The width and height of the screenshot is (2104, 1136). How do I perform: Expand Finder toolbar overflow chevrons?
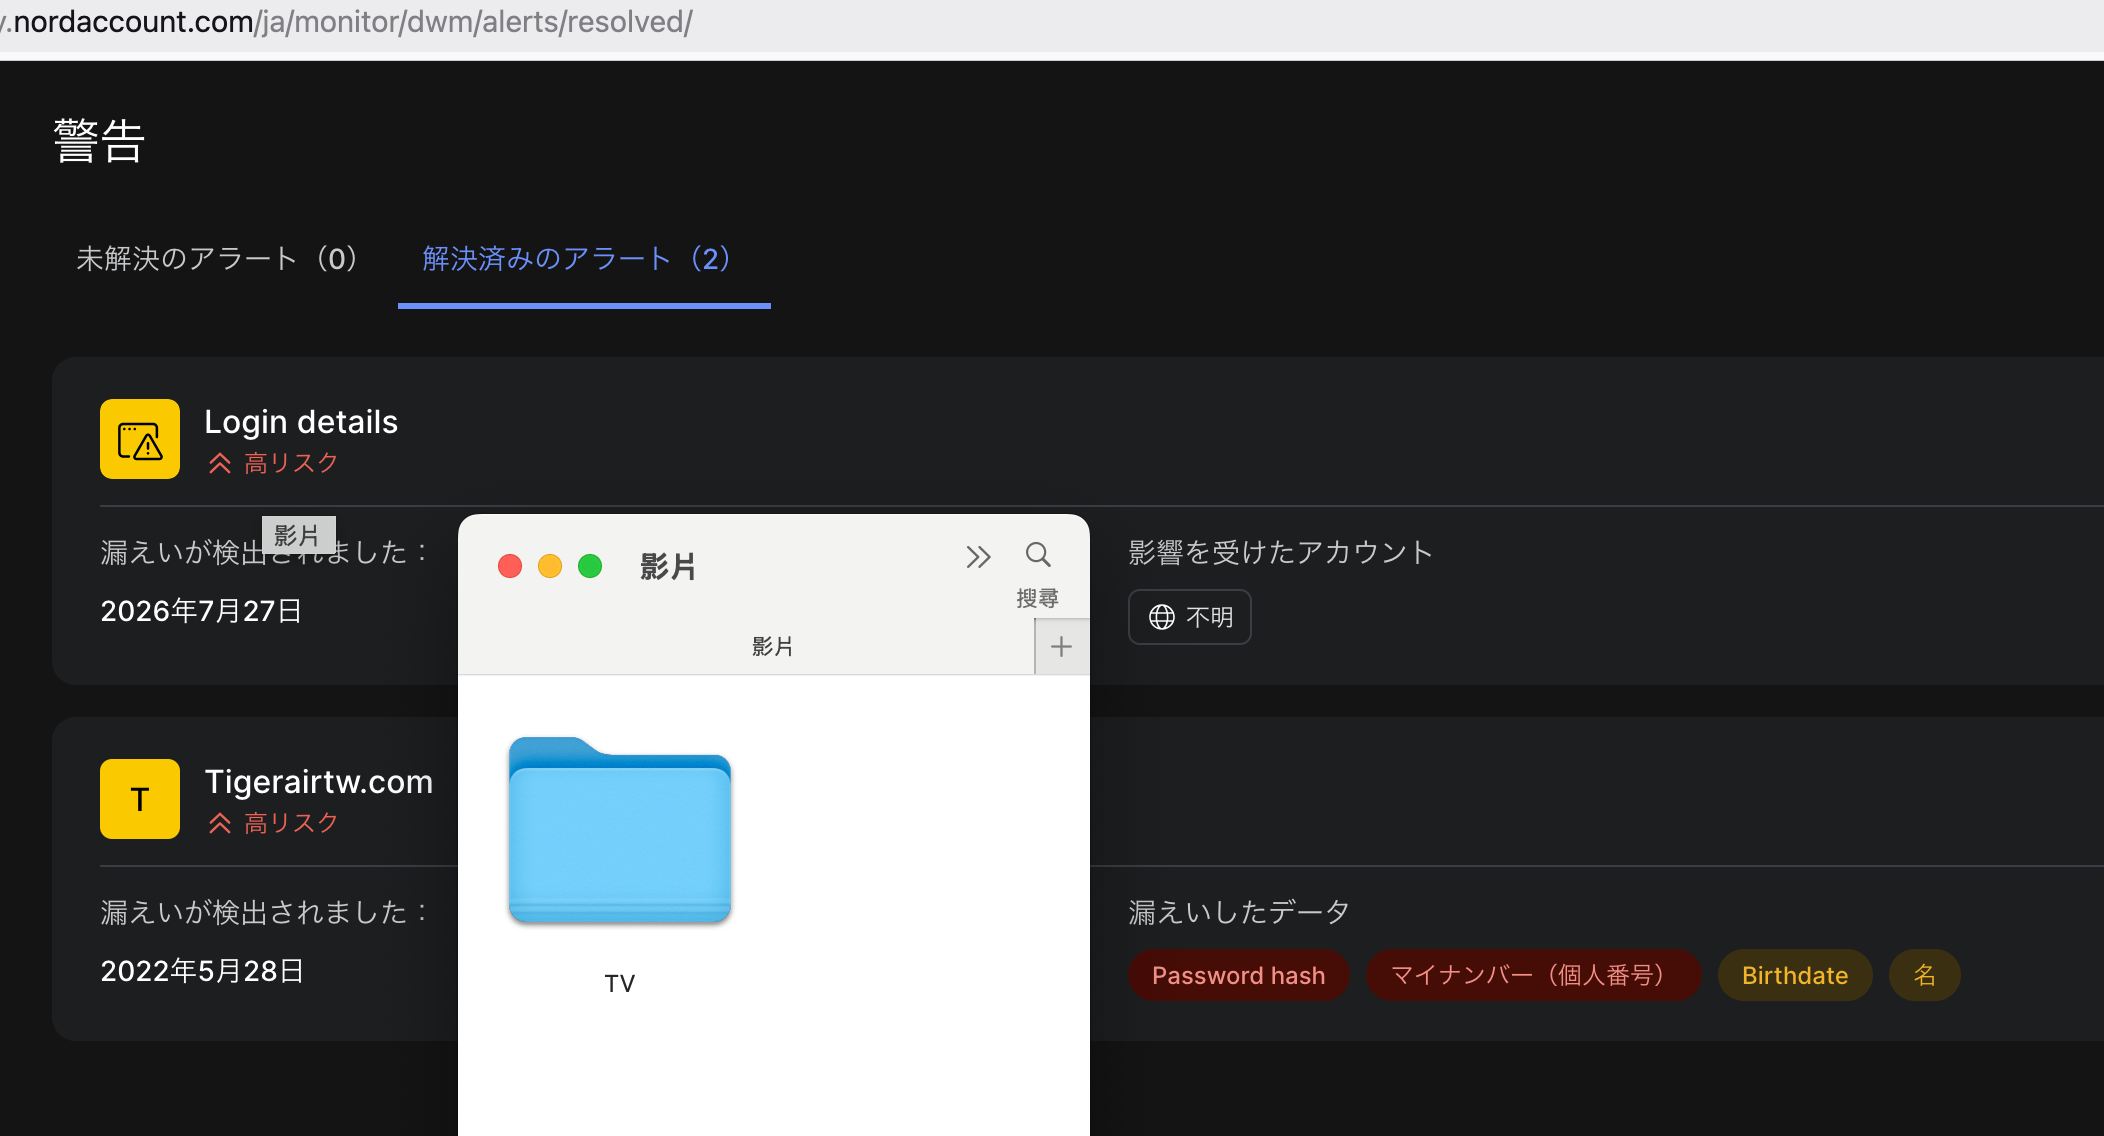978,557
